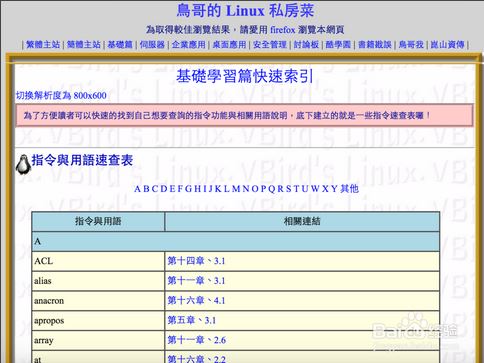This screenshot has width=484, height=363.
Task: Jump to letter I in the index
Action: [x=205, y=189]
